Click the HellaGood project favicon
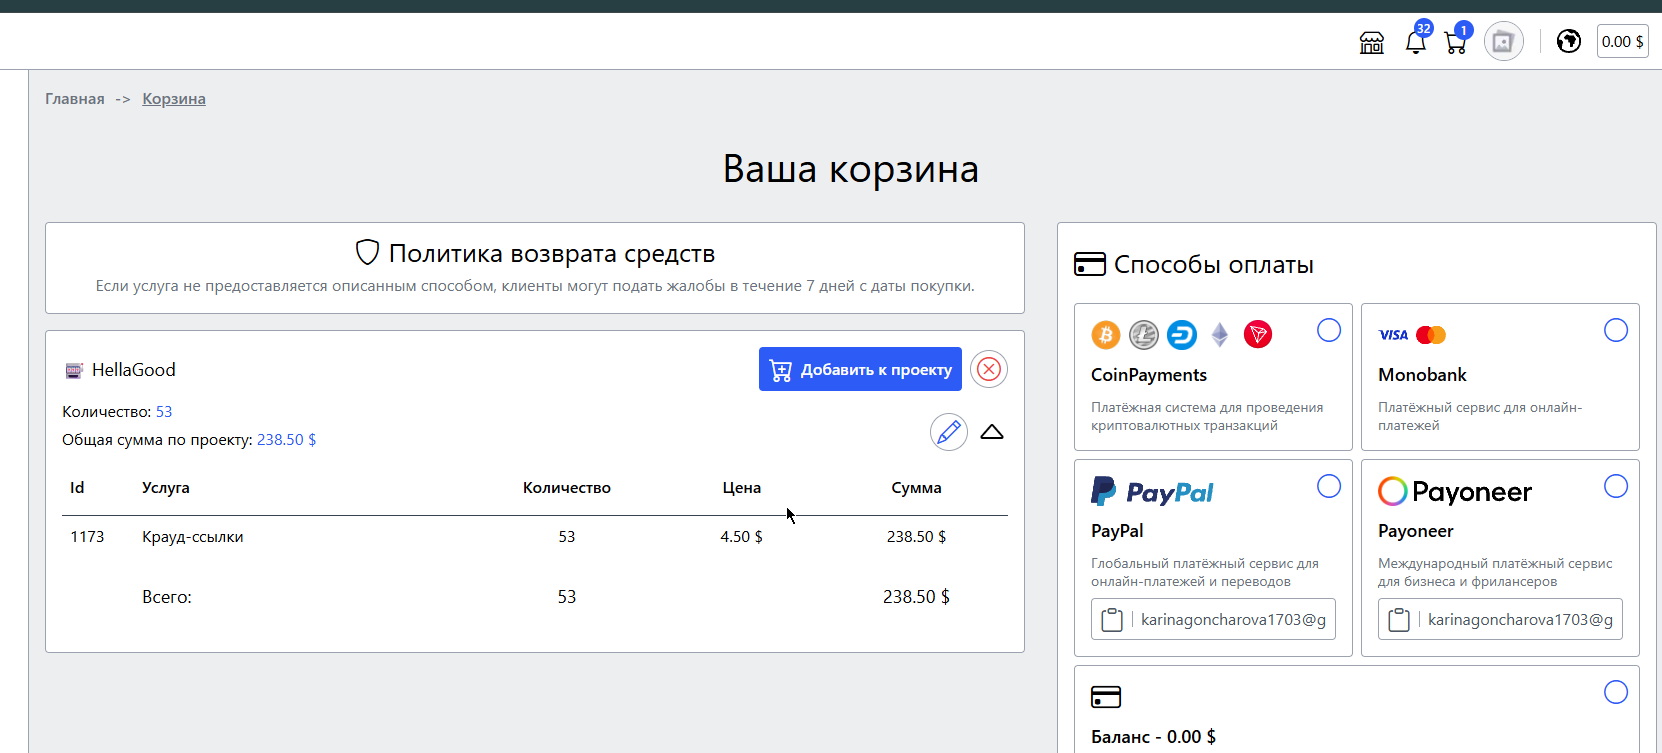This screenshot has height=753, width=1662. [x=74, y=371]
